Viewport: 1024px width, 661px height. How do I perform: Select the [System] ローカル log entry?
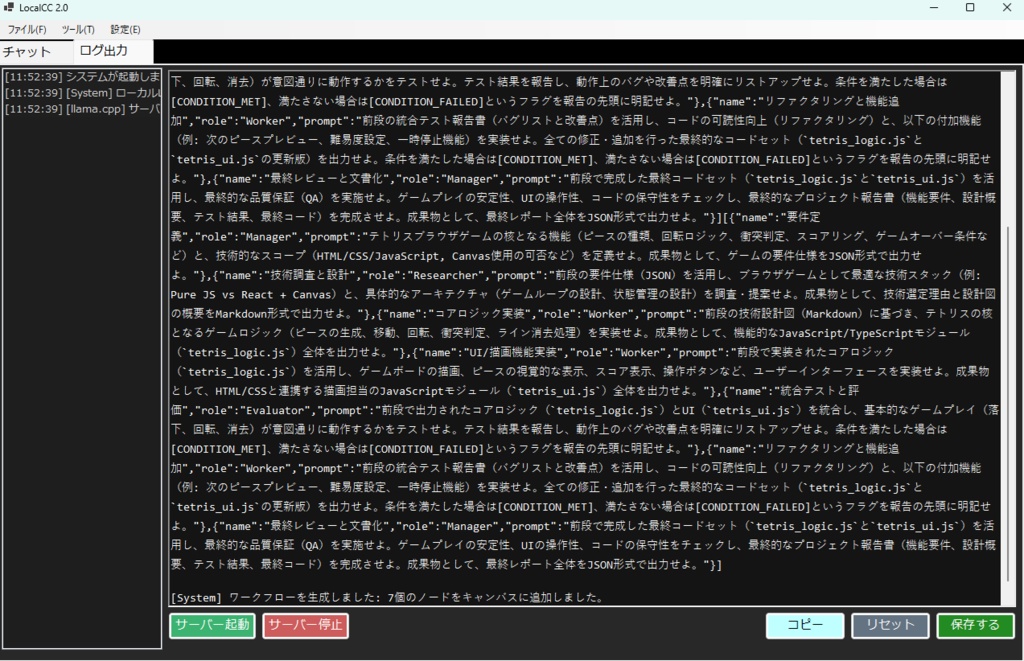pos(82,93)
